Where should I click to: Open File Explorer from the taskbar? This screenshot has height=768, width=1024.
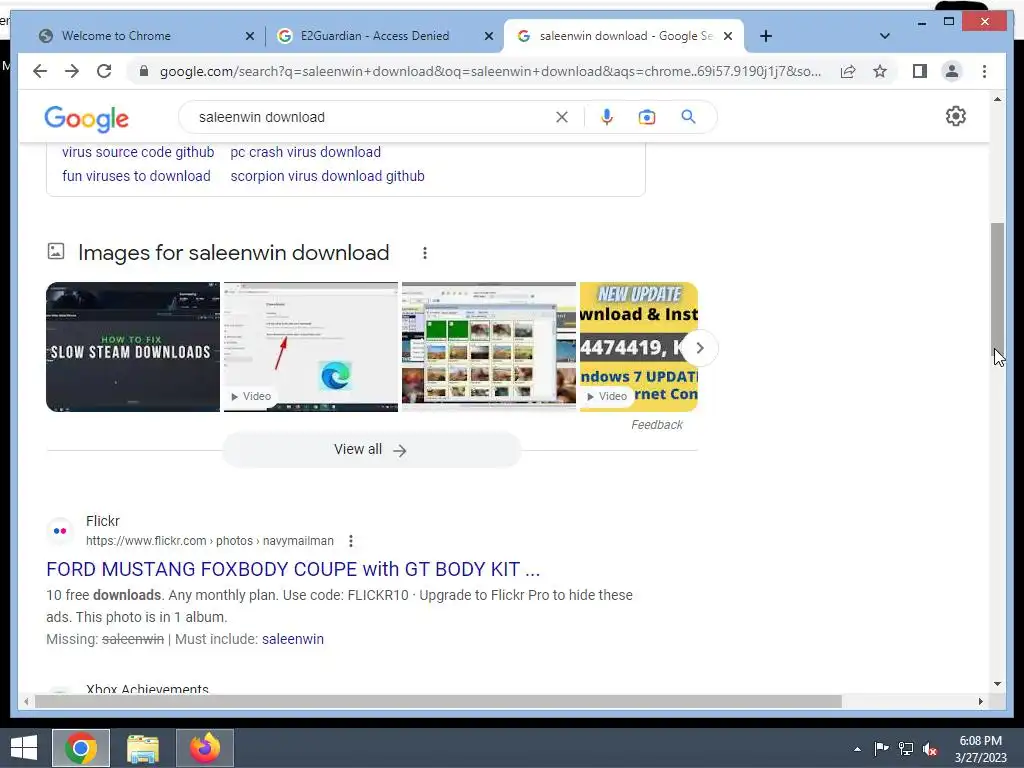point(142,748)
